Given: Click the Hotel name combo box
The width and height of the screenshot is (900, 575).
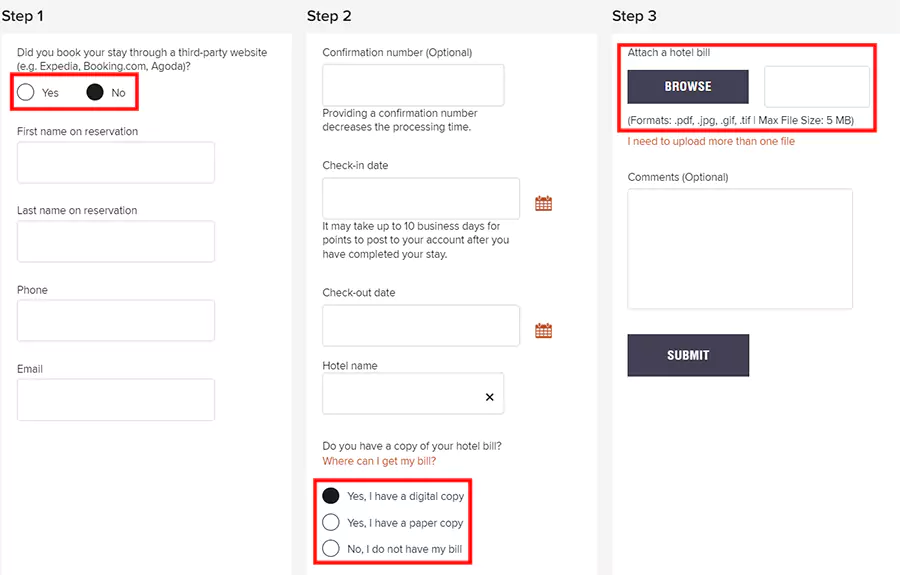Looking at the screenshot, I should click(x=400, y=394).
